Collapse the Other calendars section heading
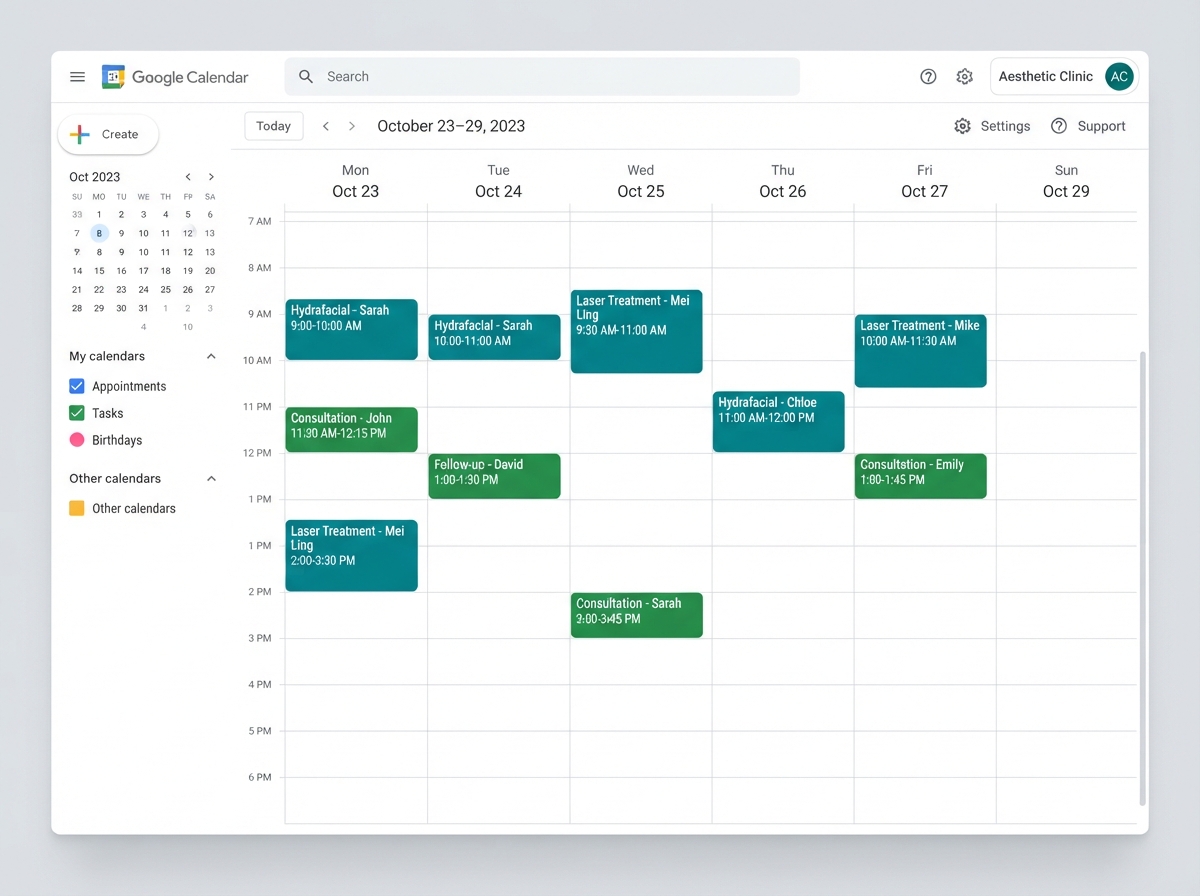 point(211,478)
